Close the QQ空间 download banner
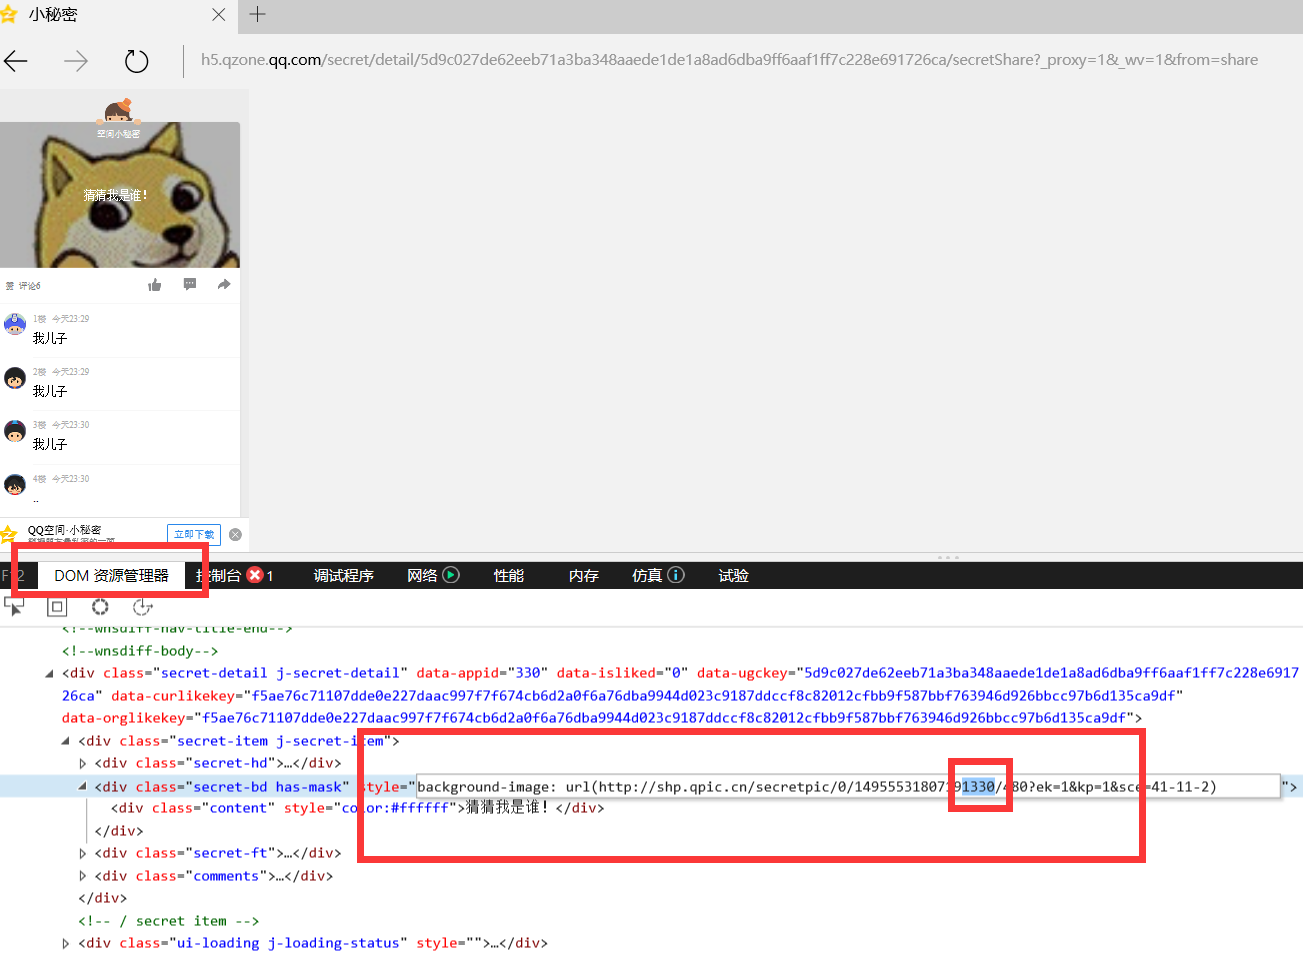 (235, 534)
